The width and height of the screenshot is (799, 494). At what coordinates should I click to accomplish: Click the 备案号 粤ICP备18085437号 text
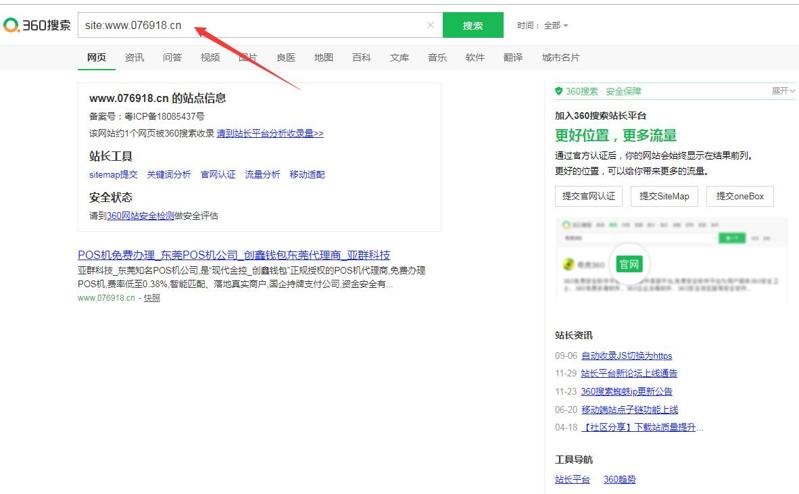point(147,116)
